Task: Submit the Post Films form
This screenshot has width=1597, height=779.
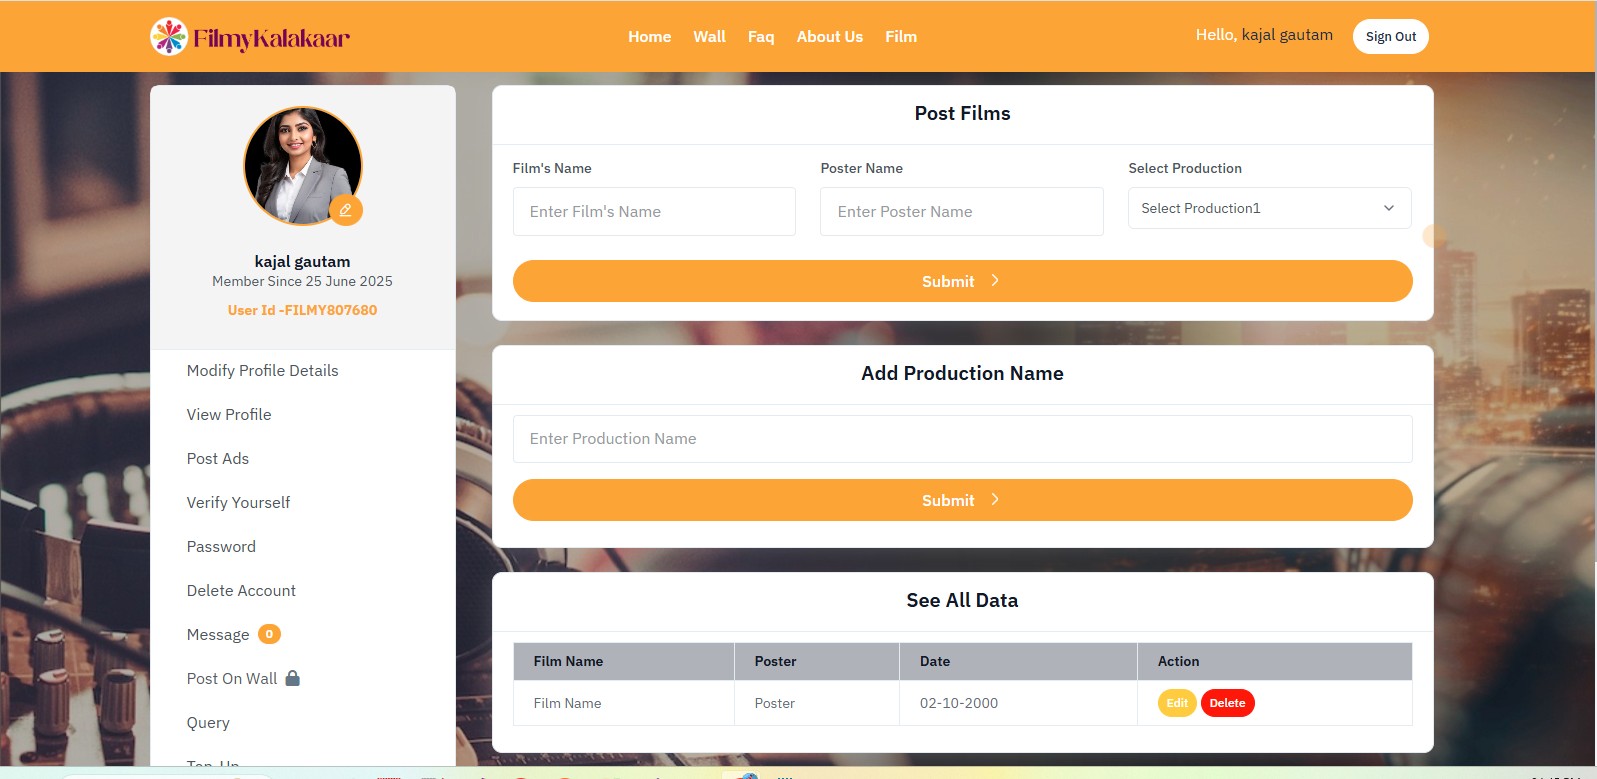Action: [x=962, y=281]
